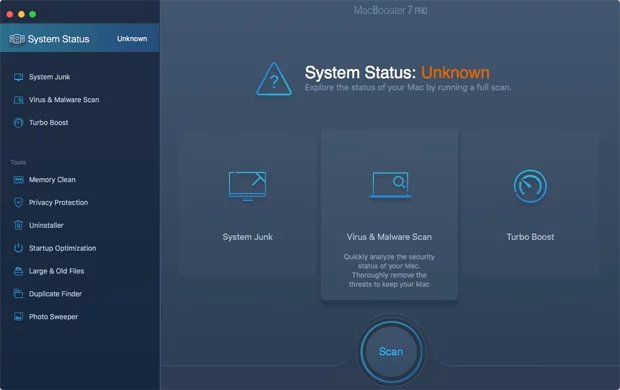Viewport: 620px width, 390px height.
Task: Minimize the window with the yellow button
Action: [x=21, y=14]
